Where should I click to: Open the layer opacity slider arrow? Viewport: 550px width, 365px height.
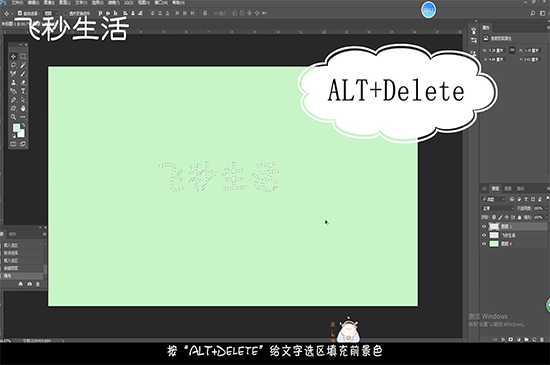[x=546, y=208]
